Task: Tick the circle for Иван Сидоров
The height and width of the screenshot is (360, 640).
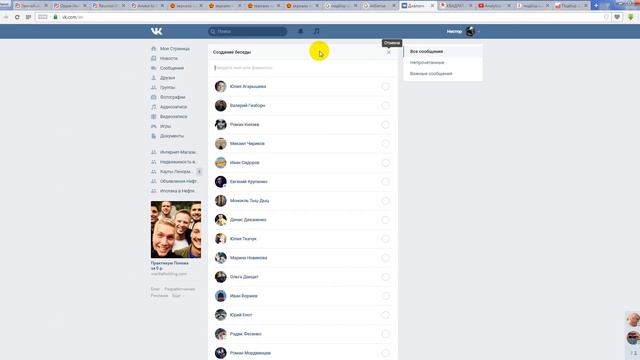Action: [x=385, y=162]
